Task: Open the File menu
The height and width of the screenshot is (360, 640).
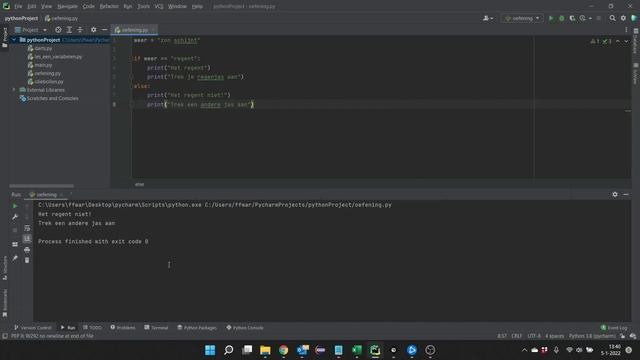Action: tap(18, 7)
